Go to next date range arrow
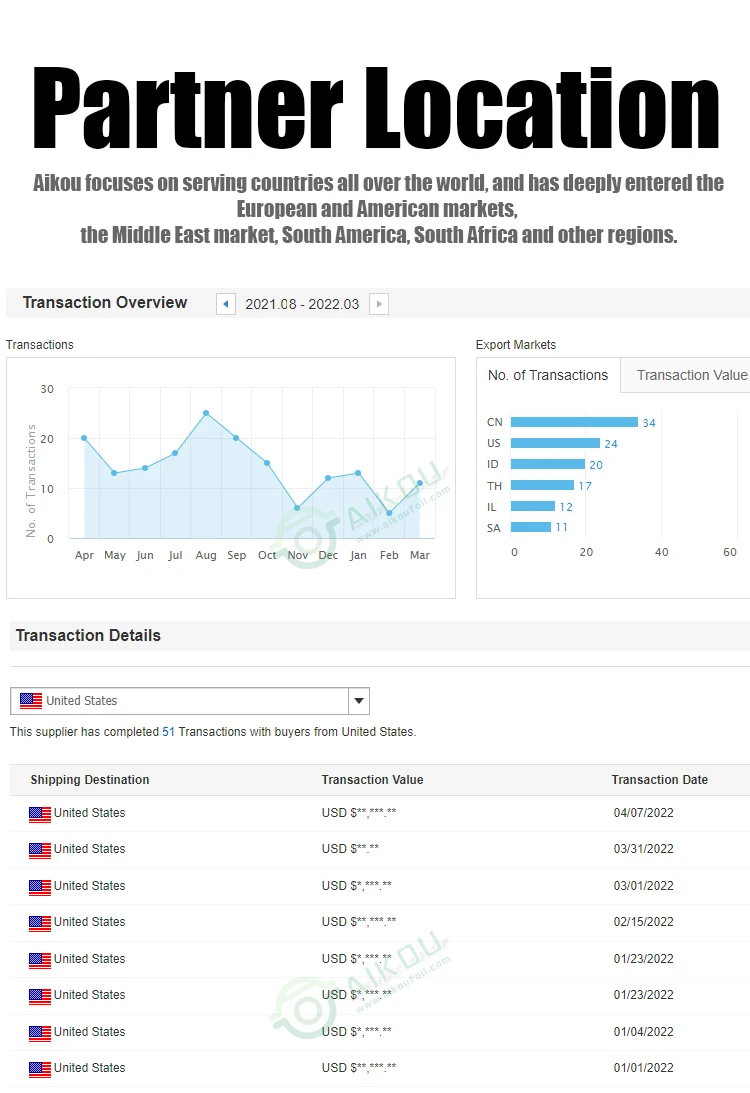The width and height of the screenshot is (750, 1093). [x=379, y=304]
